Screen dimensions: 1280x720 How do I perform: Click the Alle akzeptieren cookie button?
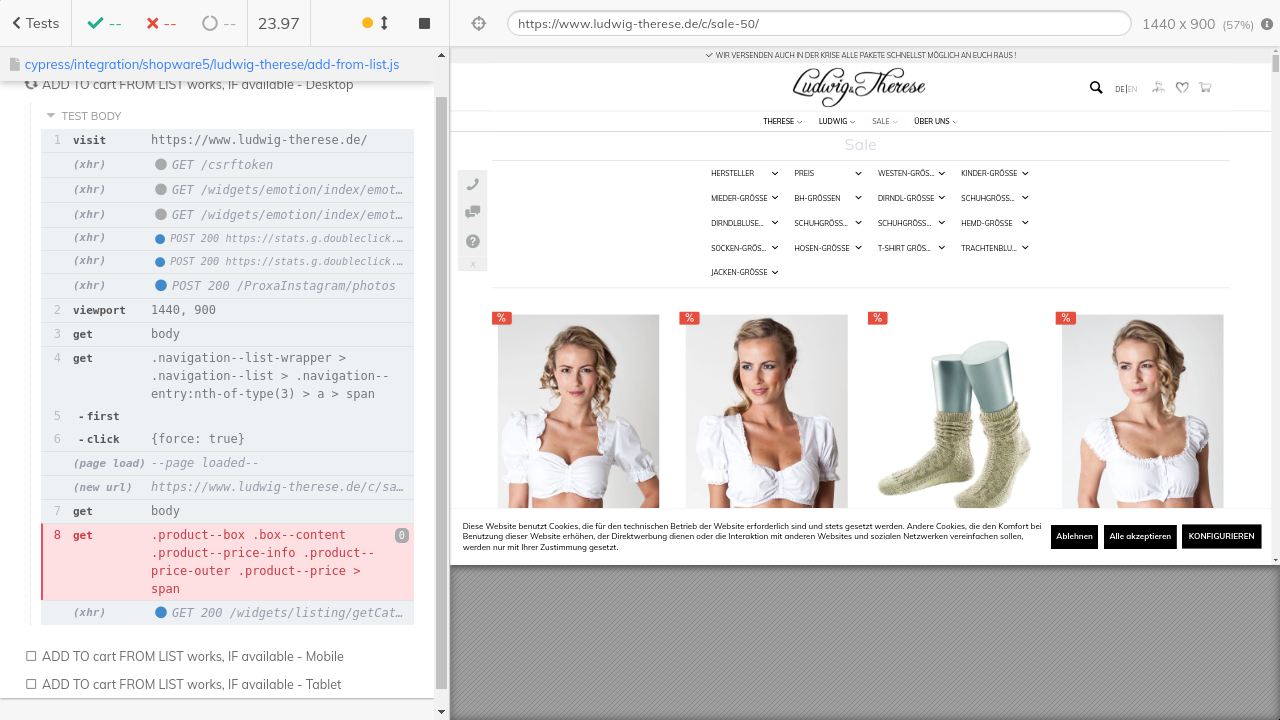[1140, 537]
